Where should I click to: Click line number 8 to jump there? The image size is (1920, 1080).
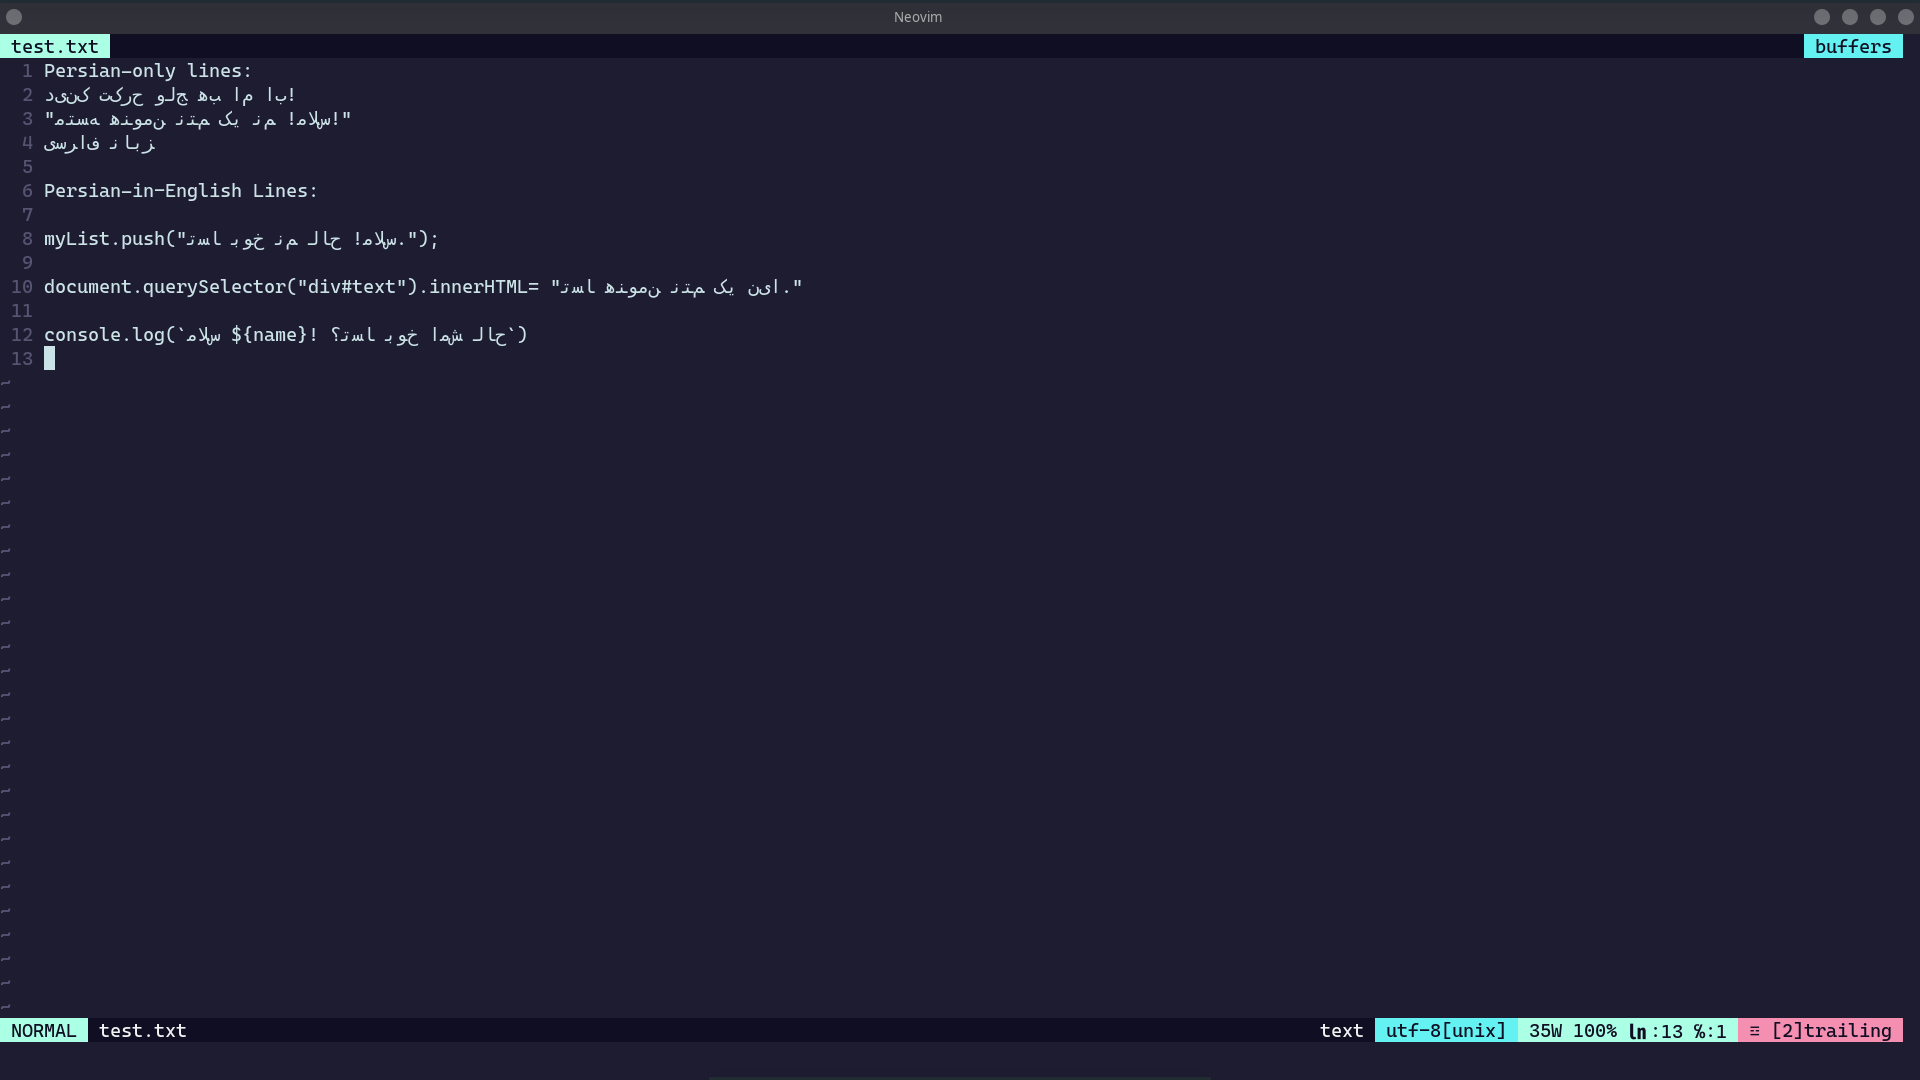click(x=26, y=239)
